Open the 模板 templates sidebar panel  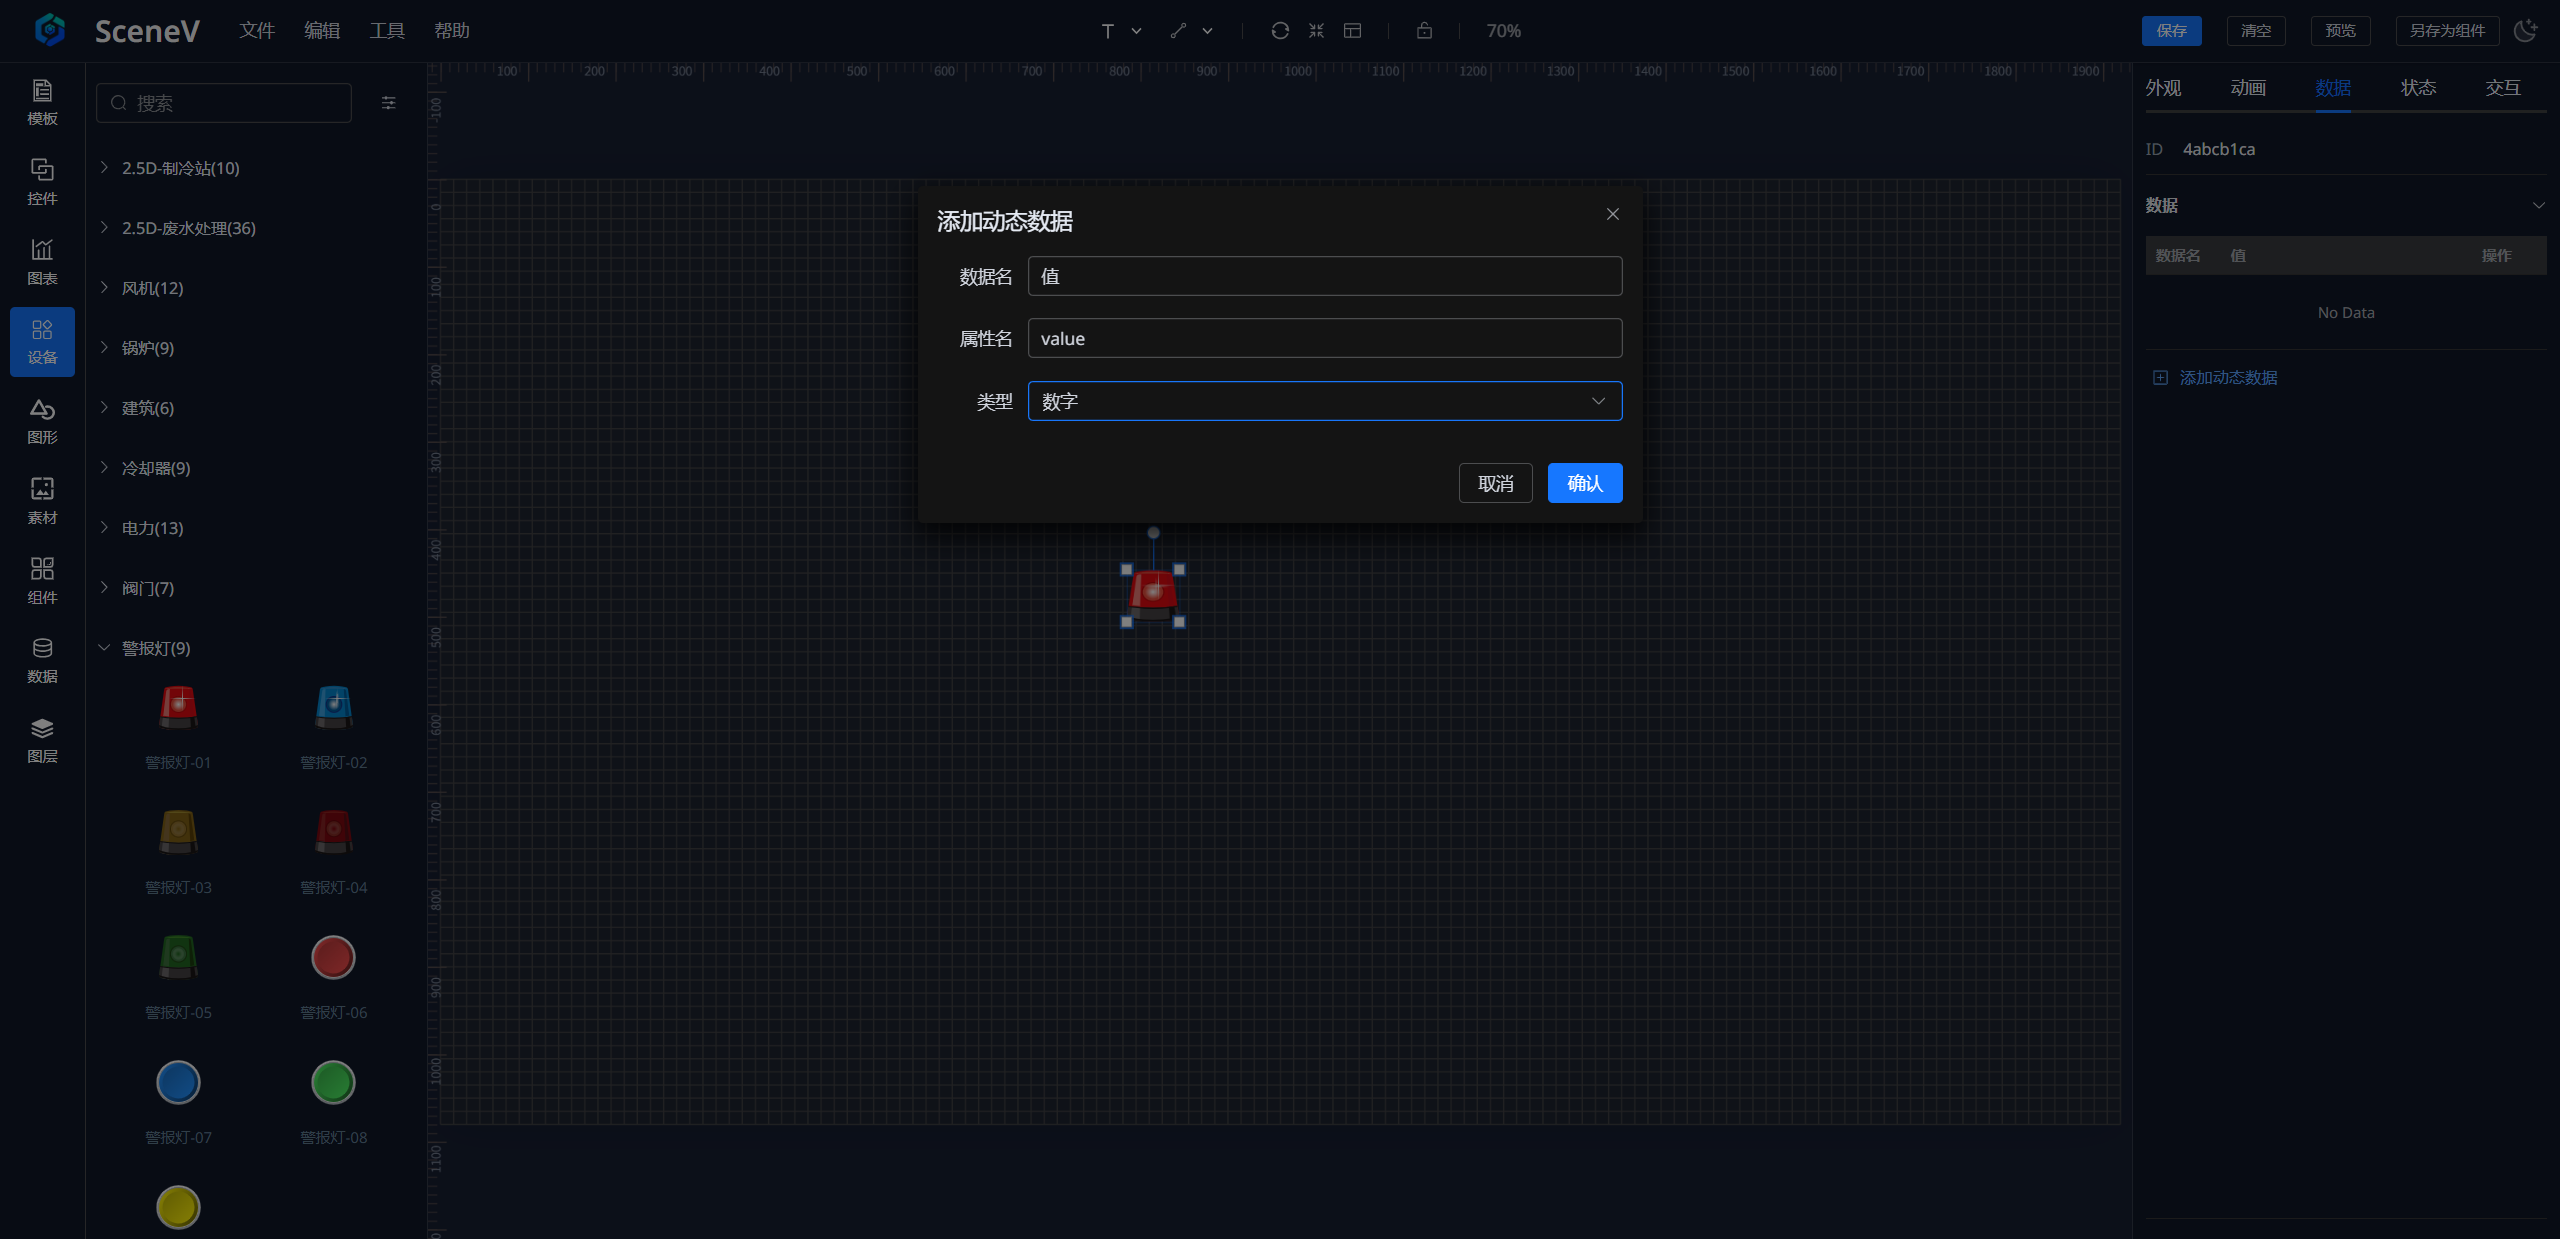pos(42,102)
